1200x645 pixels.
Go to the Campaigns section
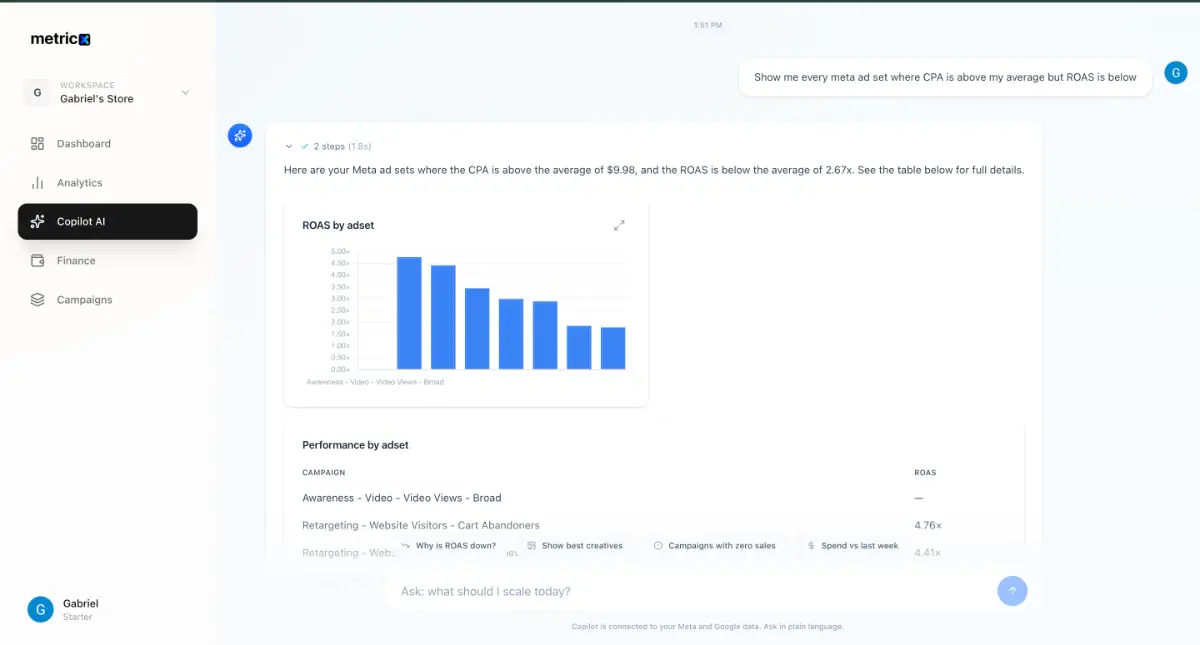point(84,300)
